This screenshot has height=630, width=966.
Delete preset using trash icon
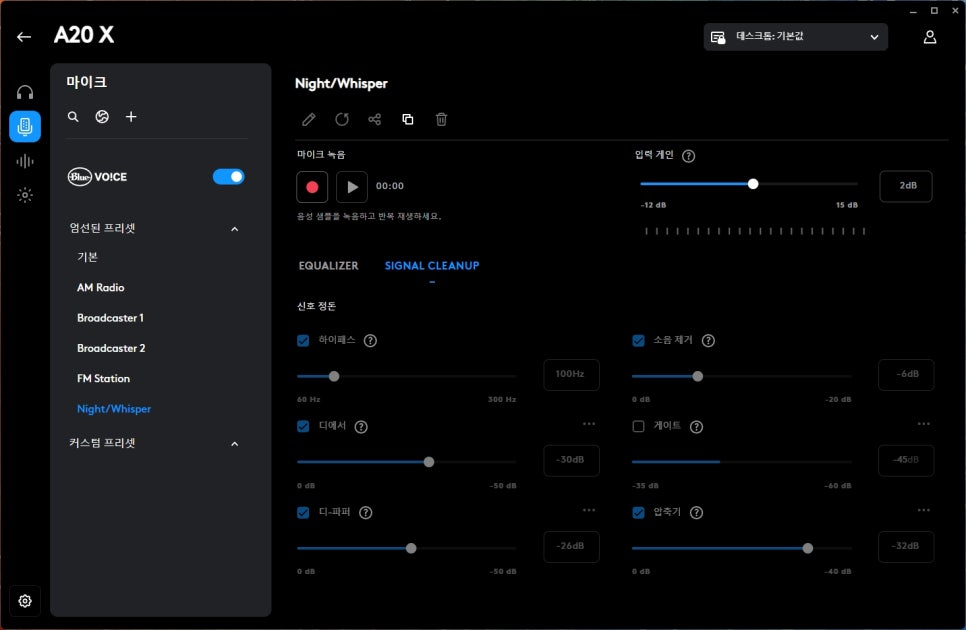tap(441, 120)
